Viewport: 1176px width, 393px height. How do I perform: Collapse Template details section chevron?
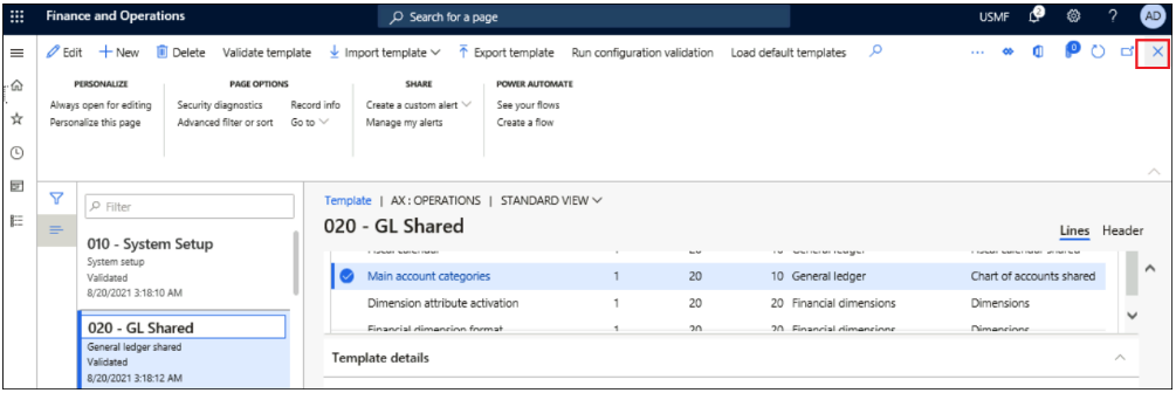point(1120,358)
